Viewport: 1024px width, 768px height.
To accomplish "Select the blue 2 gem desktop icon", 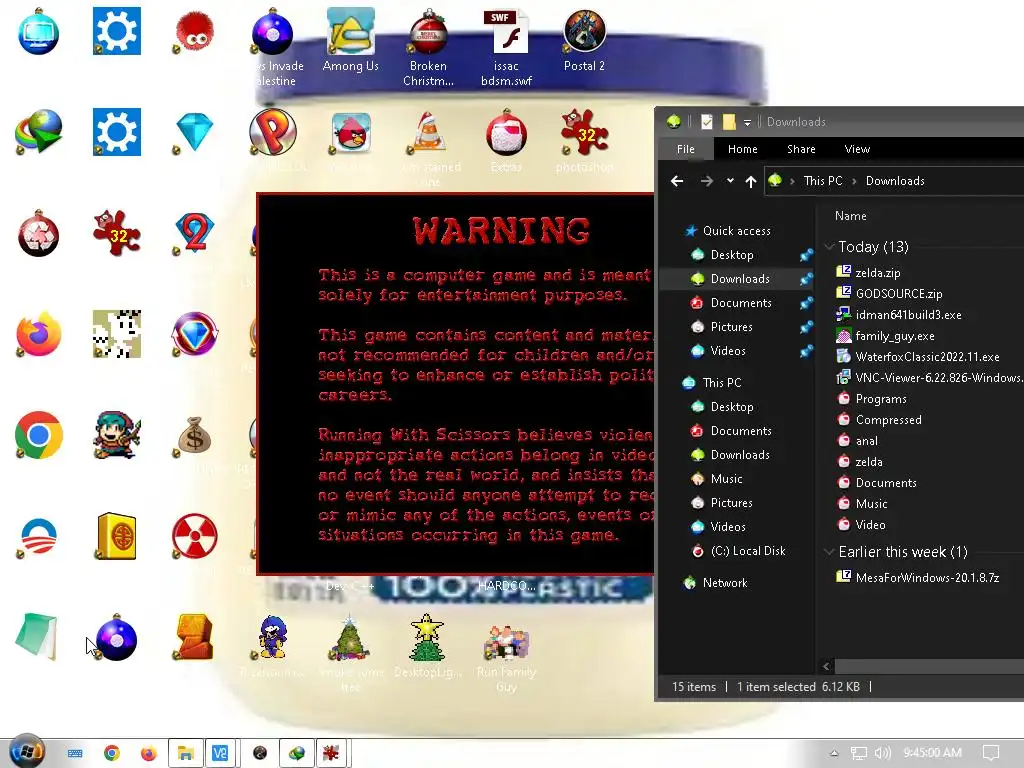I will (x=195, y=233).
